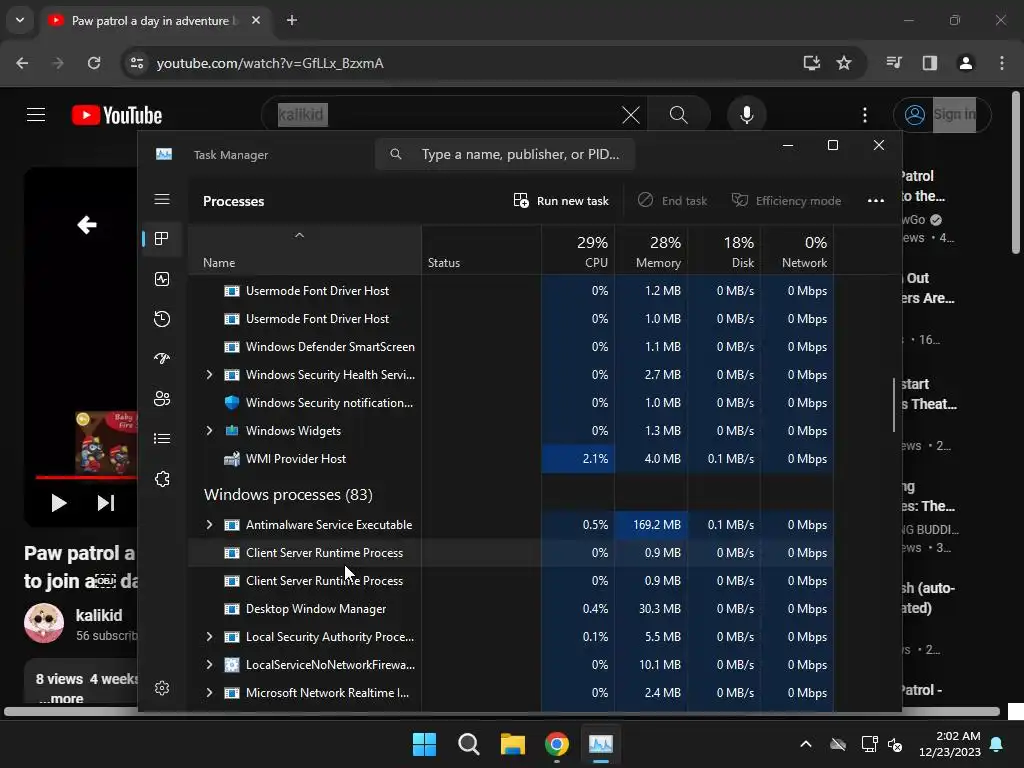Open Task Manager more options ellipsis
Image resolution: width=1024 pixels, height=768 pixels.
click(x=876, y=200)
